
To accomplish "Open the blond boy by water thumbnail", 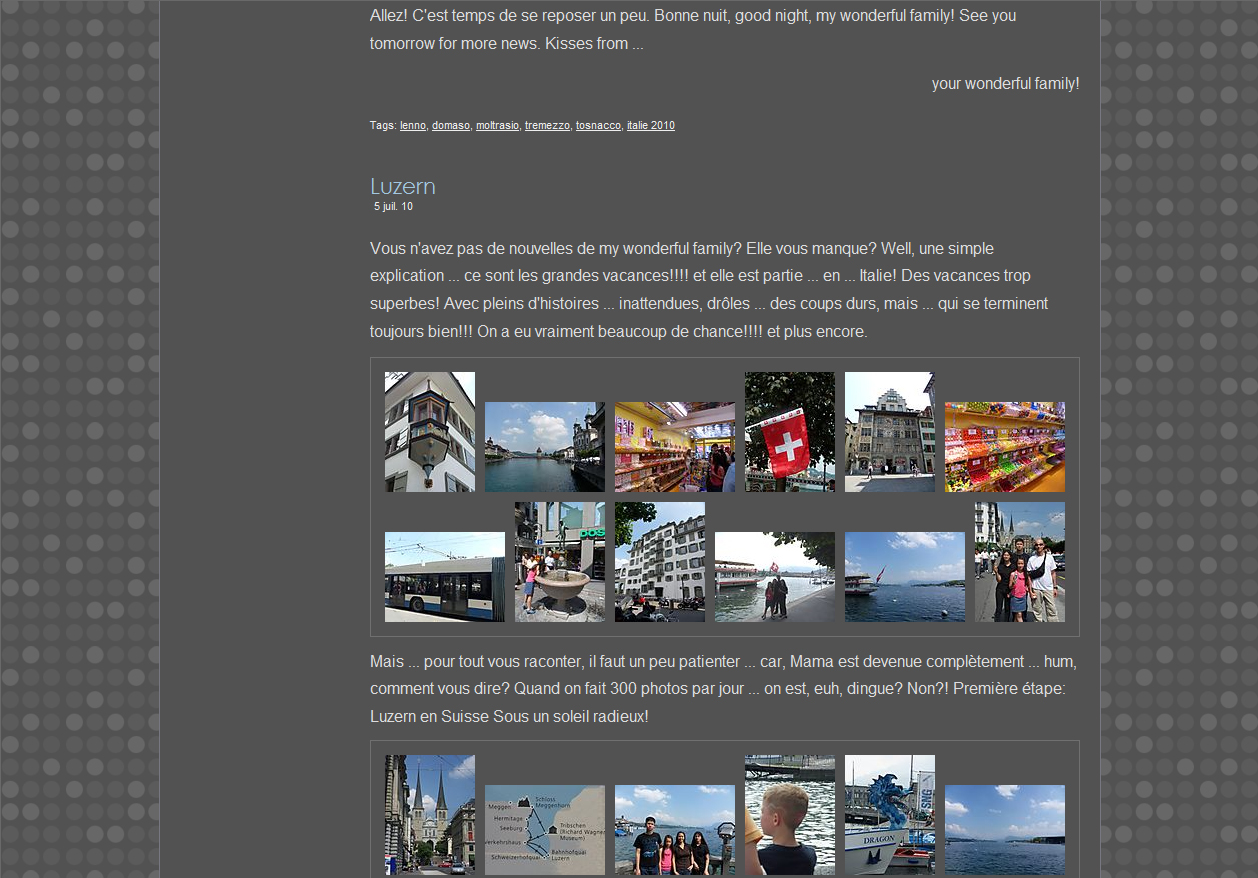I will (x=789, y=814).
